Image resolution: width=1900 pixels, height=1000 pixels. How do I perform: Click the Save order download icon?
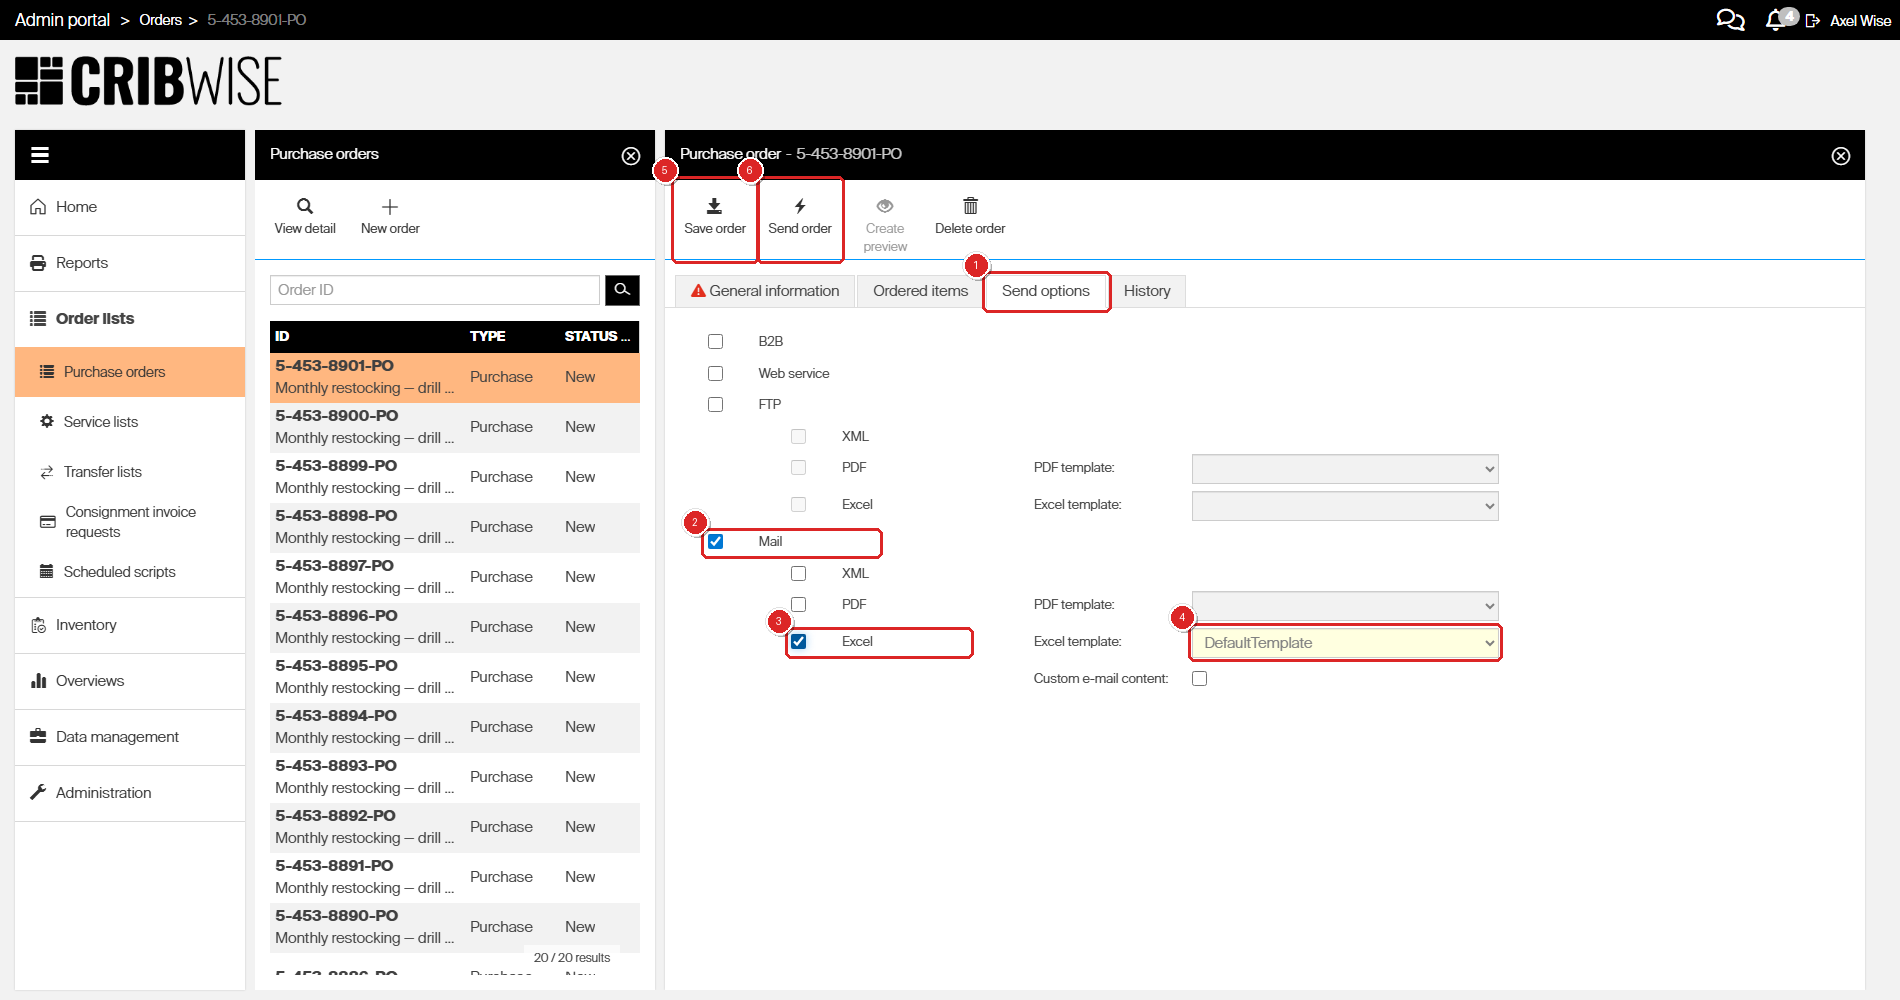click(x=714, y=206)
